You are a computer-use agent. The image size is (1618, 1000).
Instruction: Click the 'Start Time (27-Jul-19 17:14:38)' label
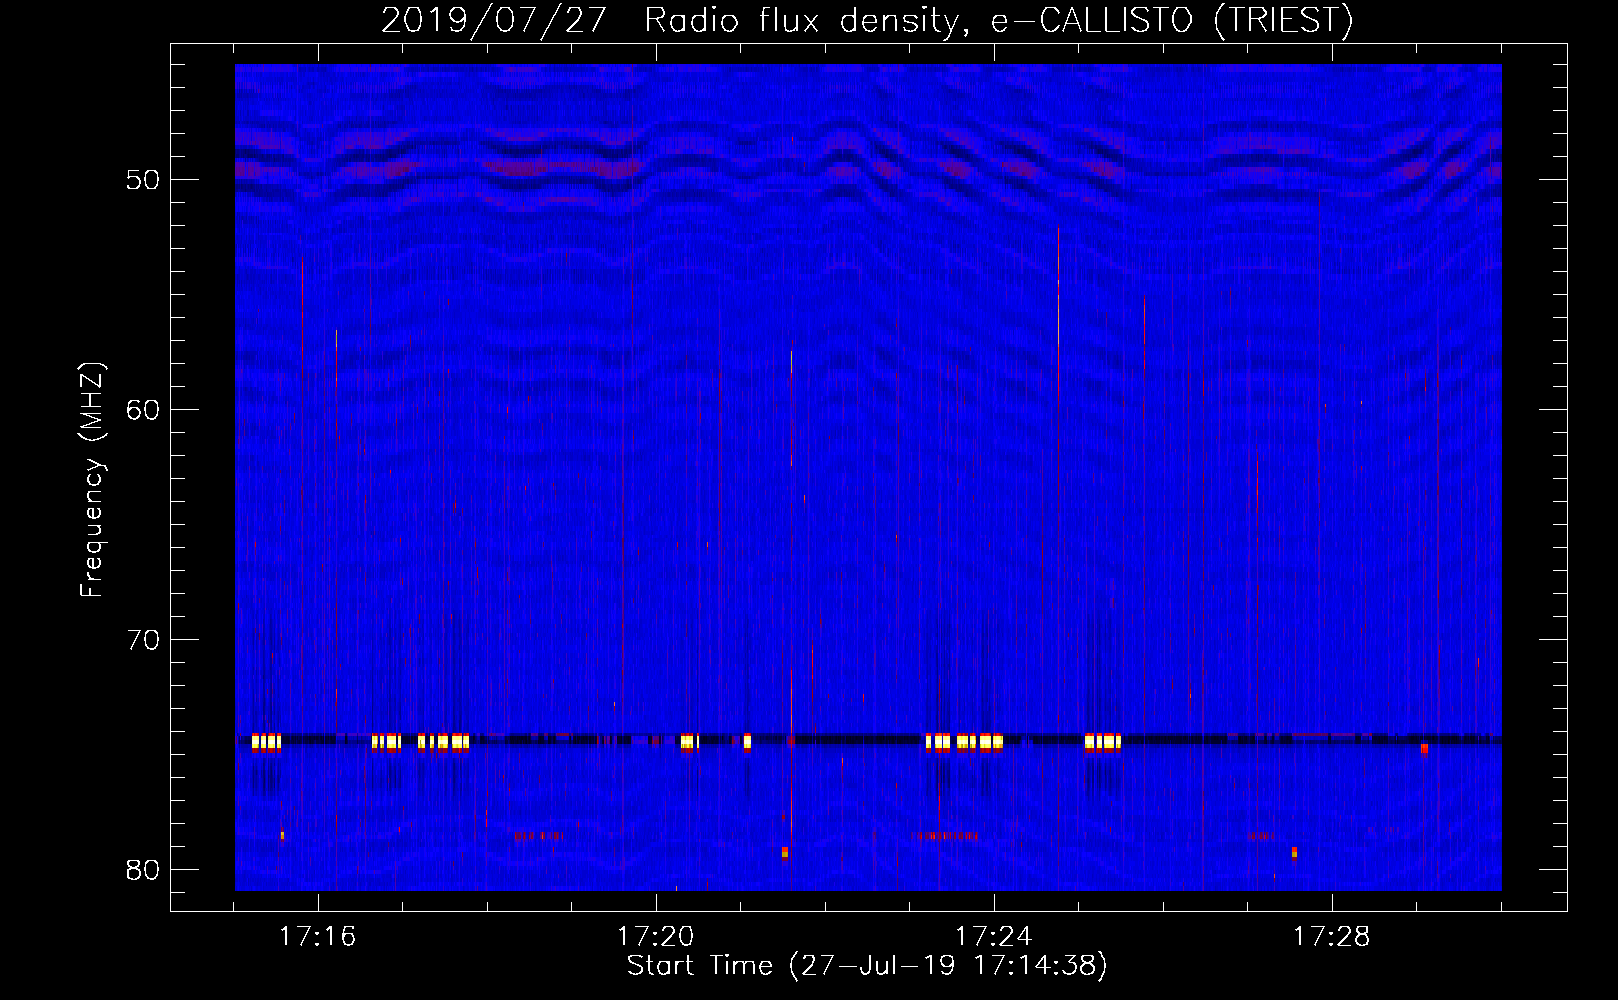(867, 966)
